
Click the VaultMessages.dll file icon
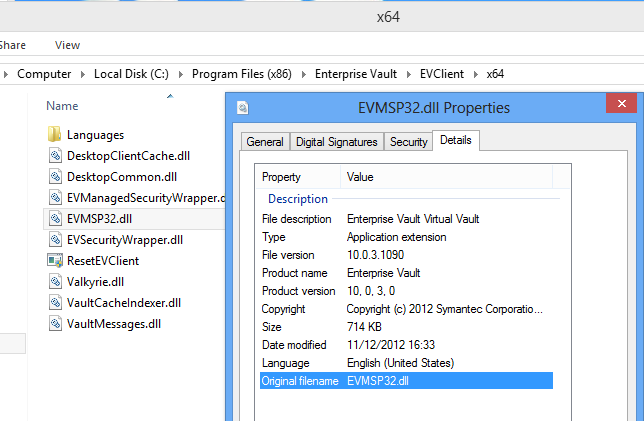[x=55, y=323]
